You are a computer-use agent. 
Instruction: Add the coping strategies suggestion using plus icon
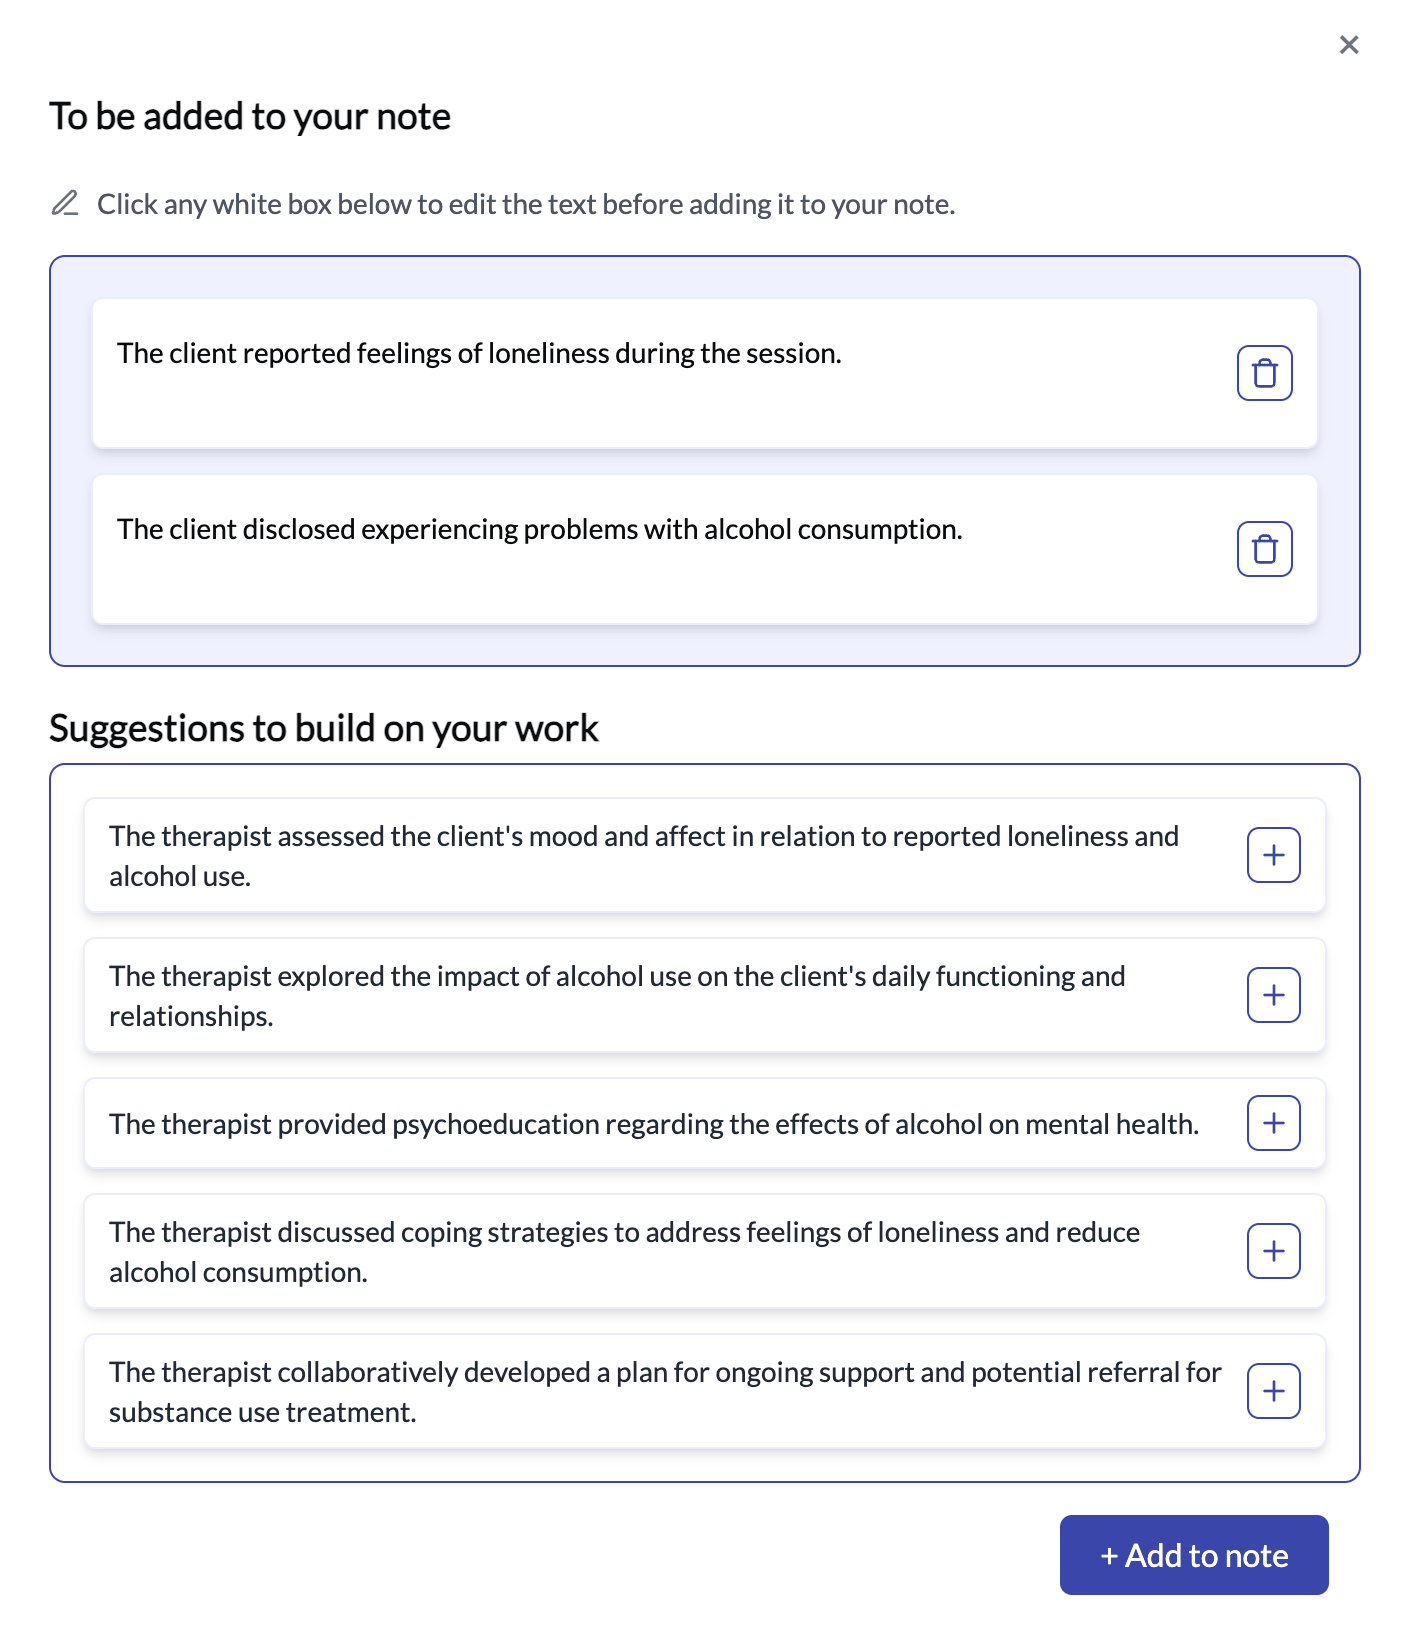point(1273,1251)
